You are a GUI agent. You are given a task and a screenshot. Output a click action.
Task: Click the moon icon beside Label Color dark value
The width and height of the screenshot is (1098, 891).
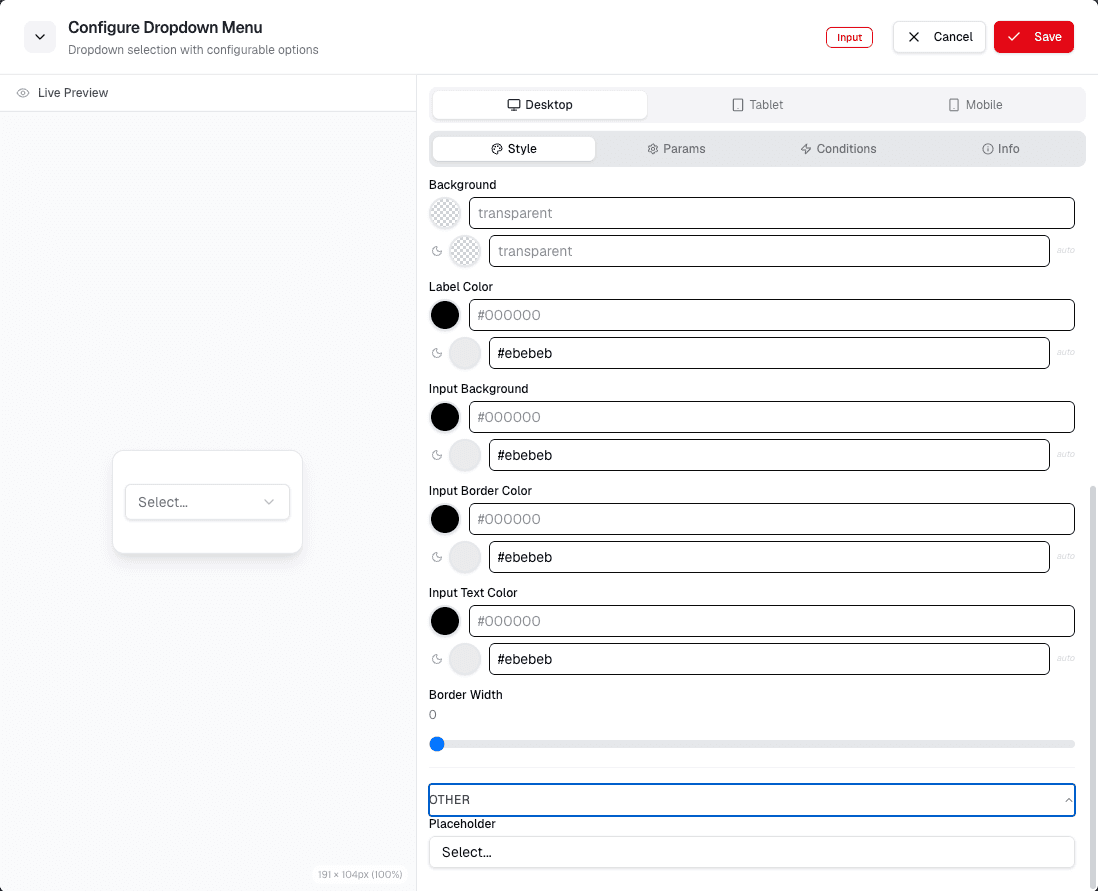pos(437,353)
